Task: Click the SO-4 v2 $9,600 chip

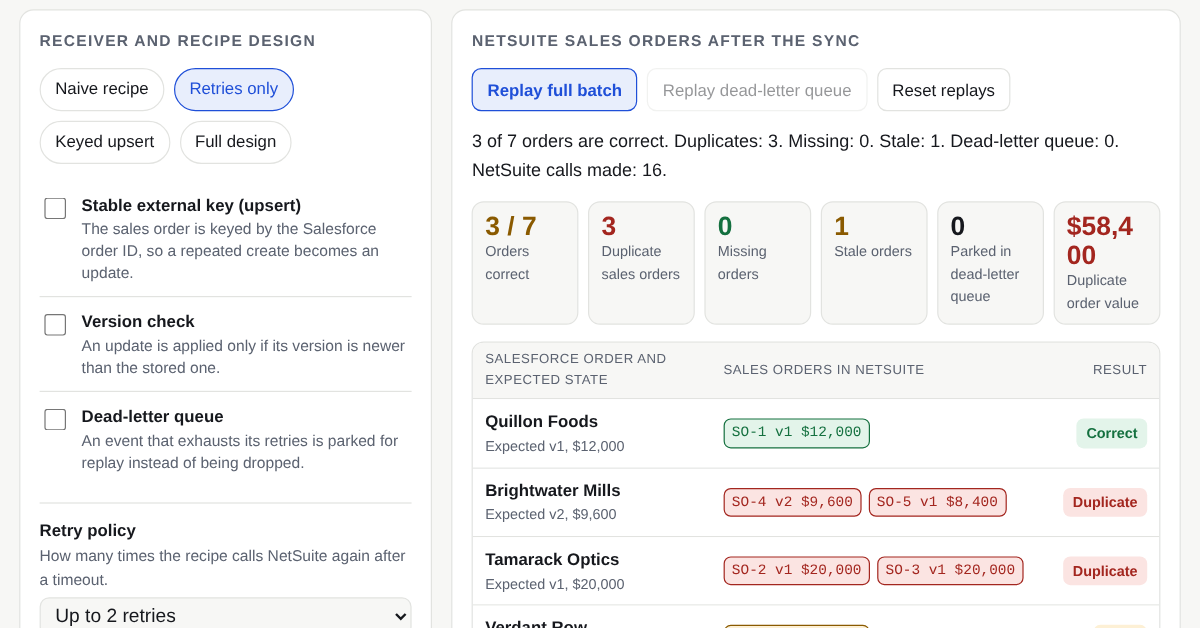Action: pos(792,502)
